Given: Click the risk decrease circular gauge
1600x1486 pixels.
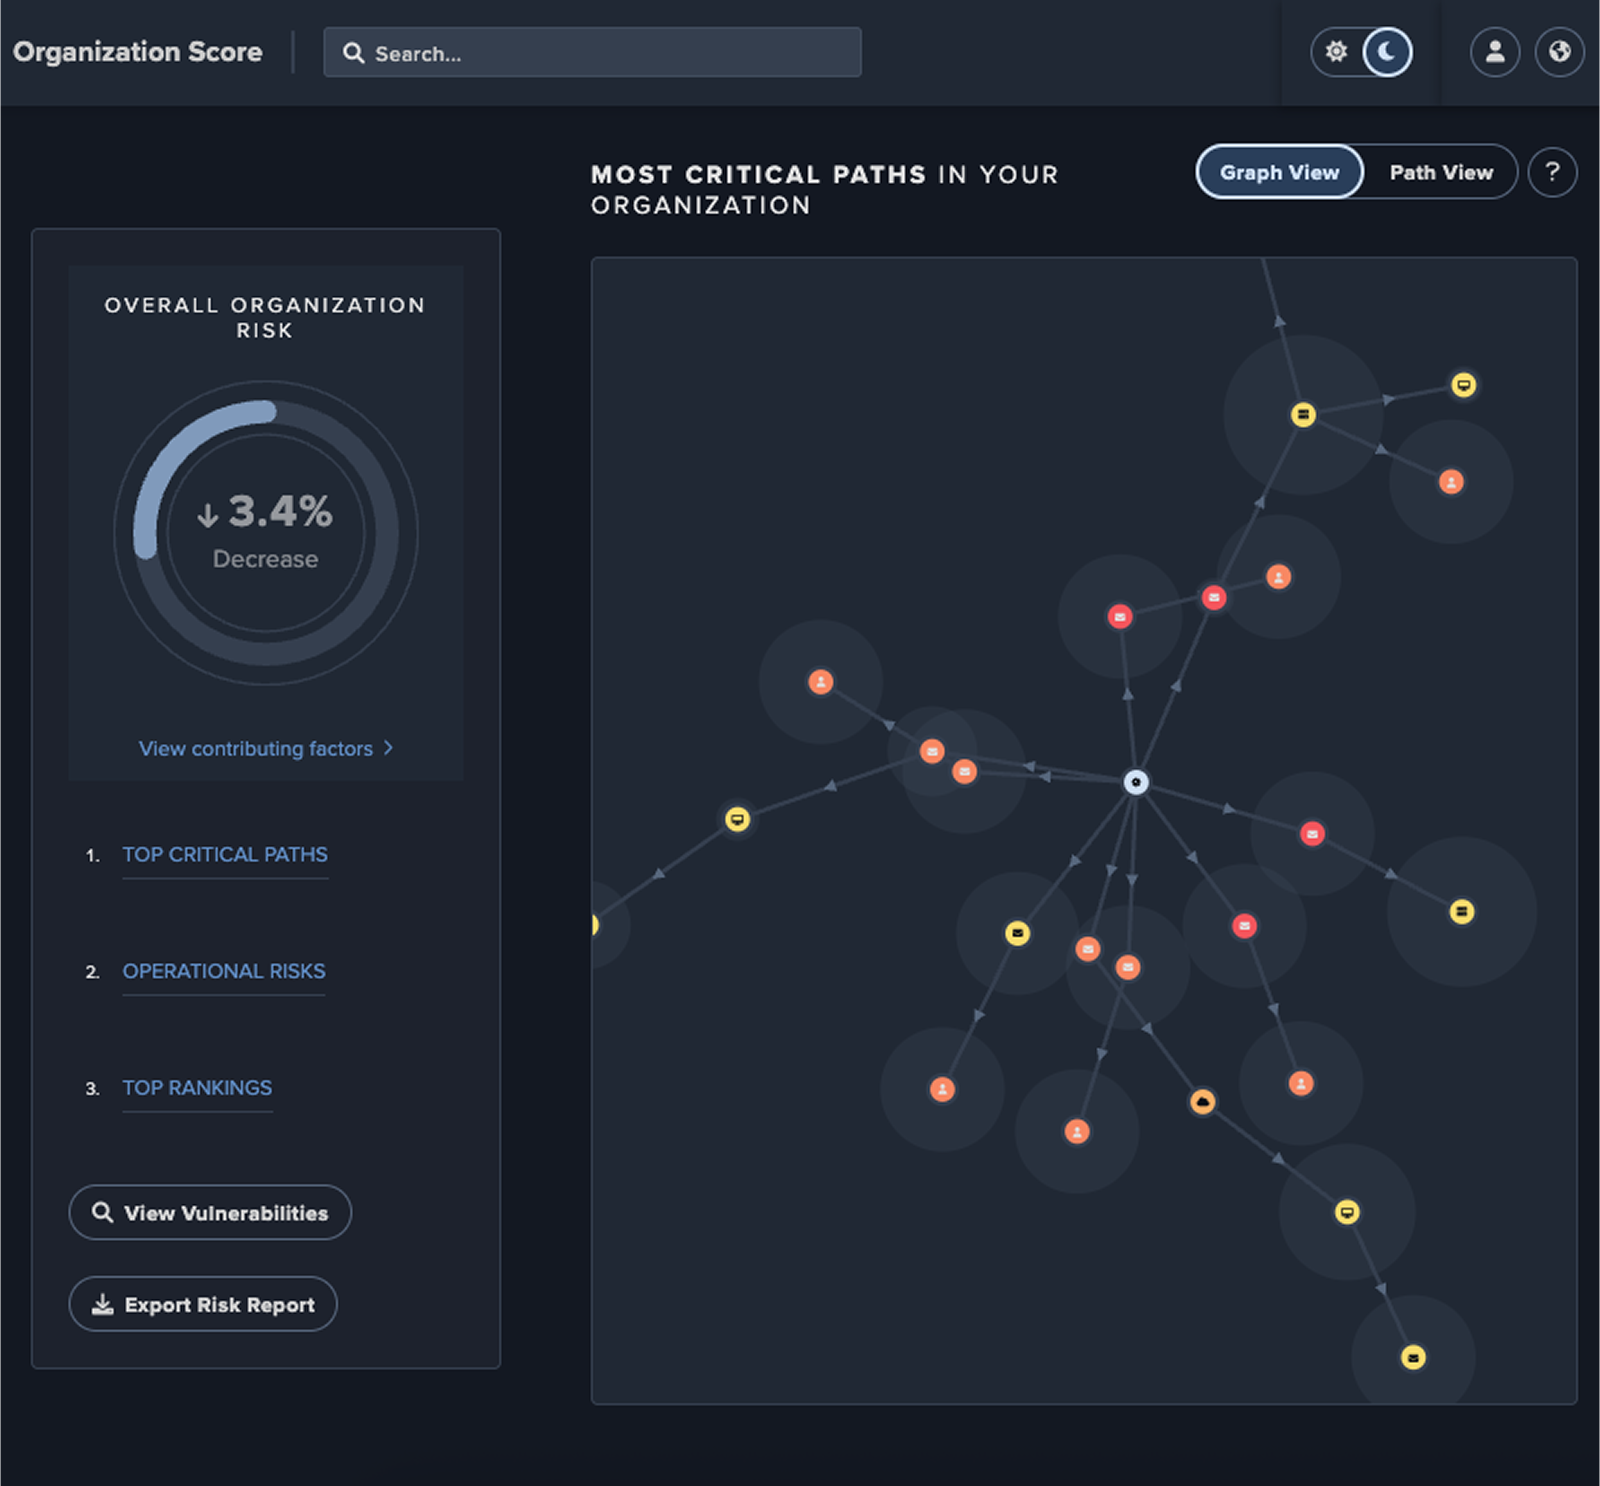Looking at the screenshot, I should pyautogui.click(x=266, y=532).
